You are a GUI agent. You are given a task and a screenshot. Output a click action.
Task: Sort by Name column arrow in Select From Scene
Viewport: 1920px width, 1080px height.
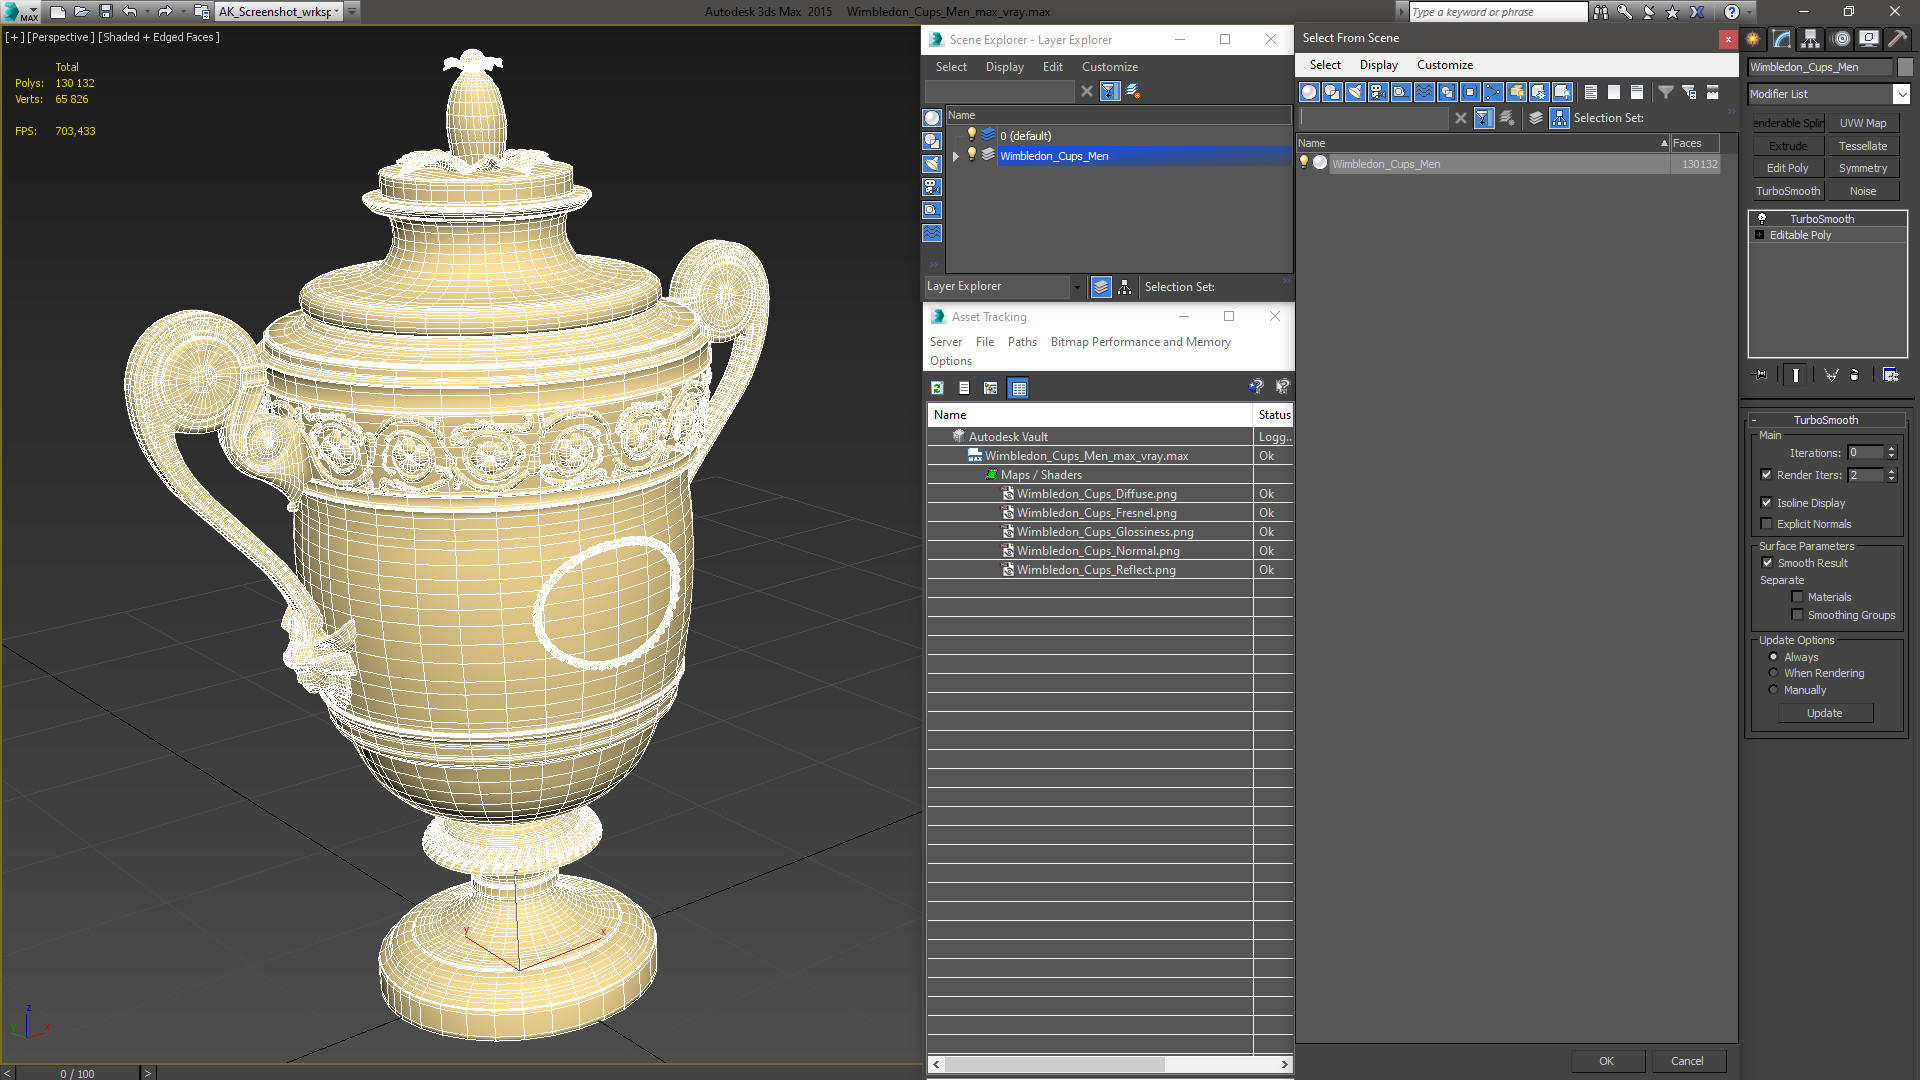click(1664, 143)
